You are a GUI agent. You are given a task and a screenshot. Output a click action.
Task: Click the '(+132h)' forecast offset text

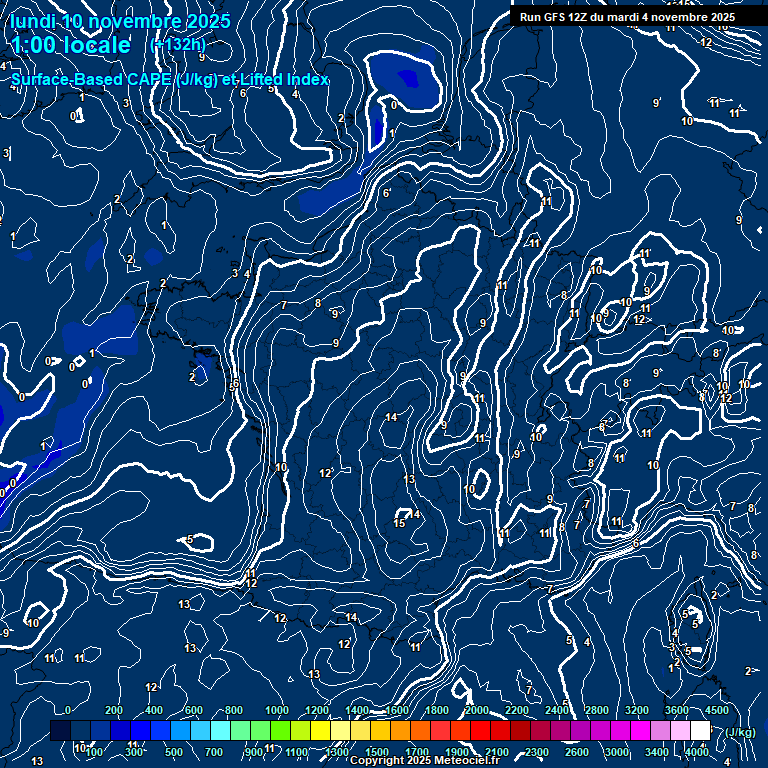pos(178,45)
